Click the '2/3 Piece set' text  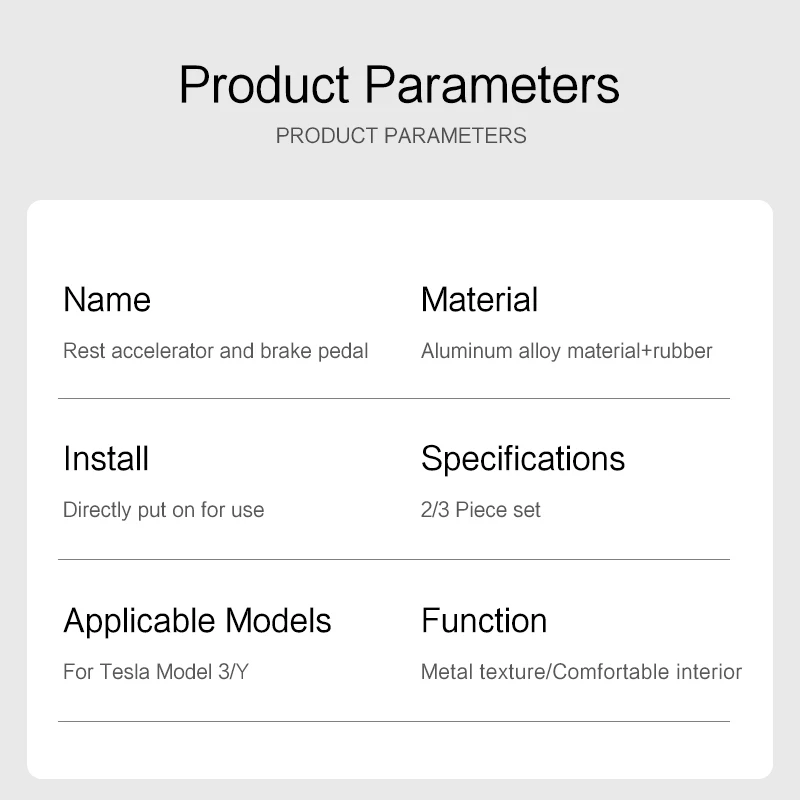click(480, 510)
